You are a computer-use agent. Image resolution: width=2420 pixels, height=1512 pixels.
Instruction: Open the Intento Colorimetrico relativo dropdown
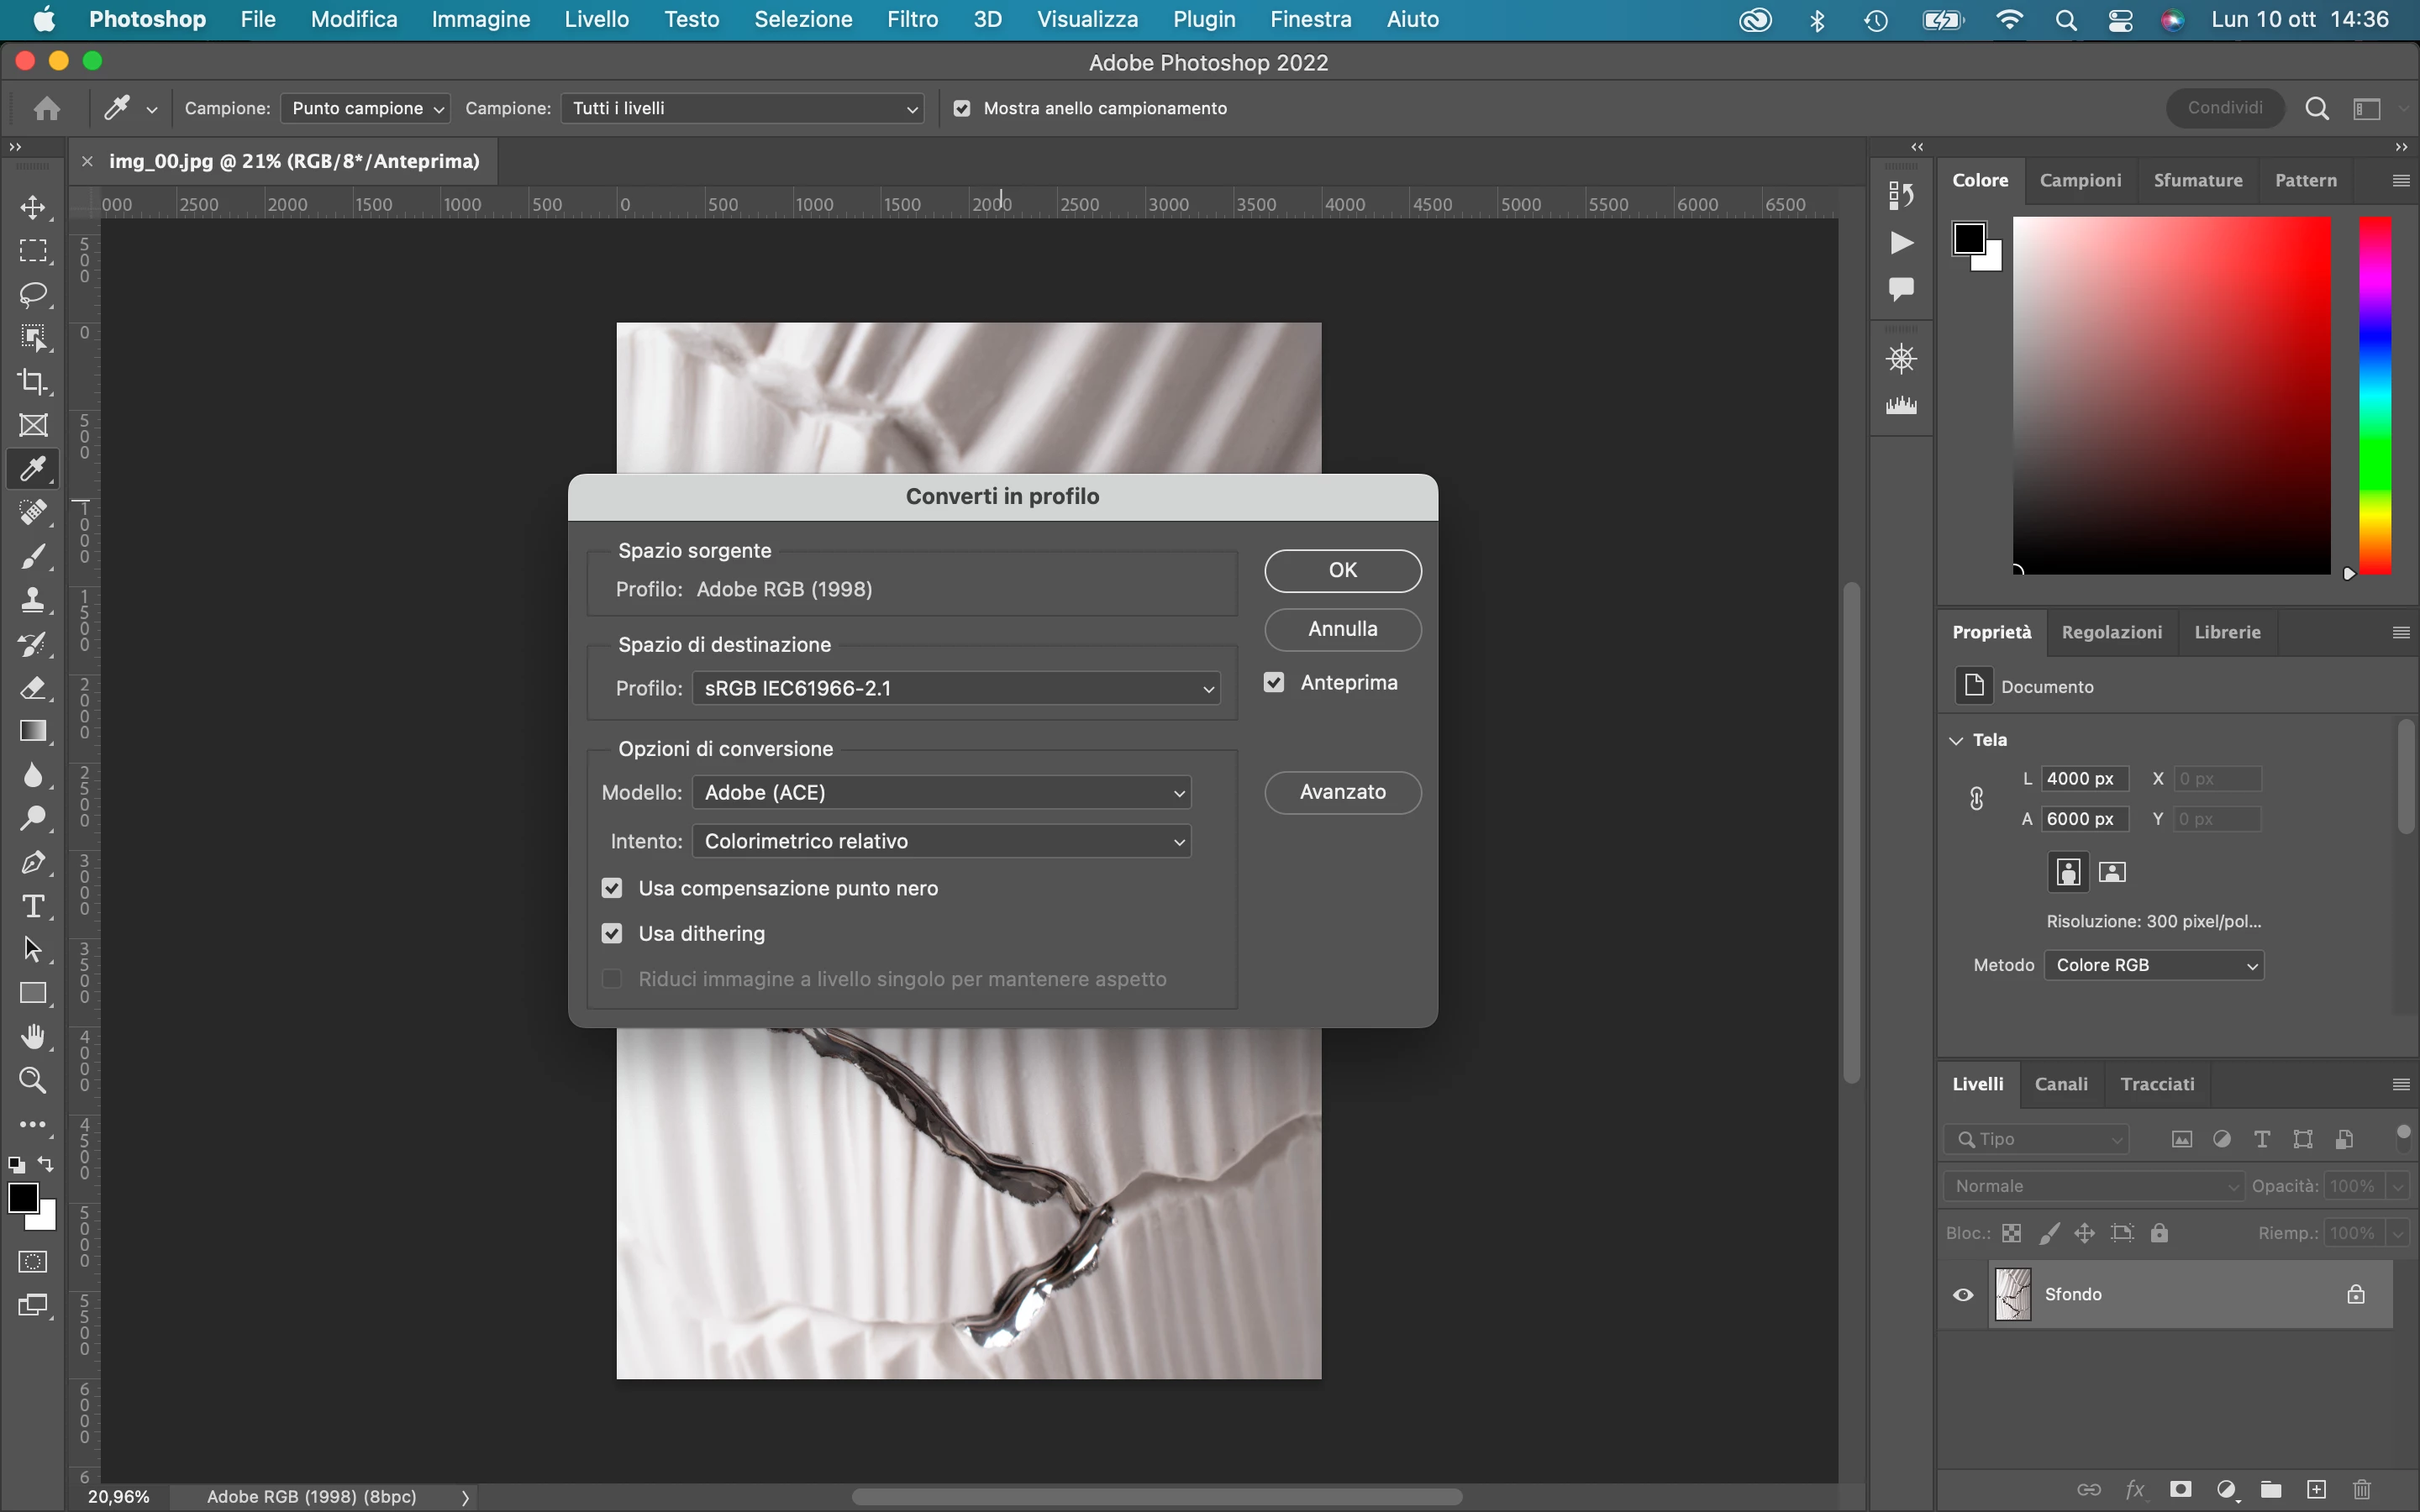941,841
